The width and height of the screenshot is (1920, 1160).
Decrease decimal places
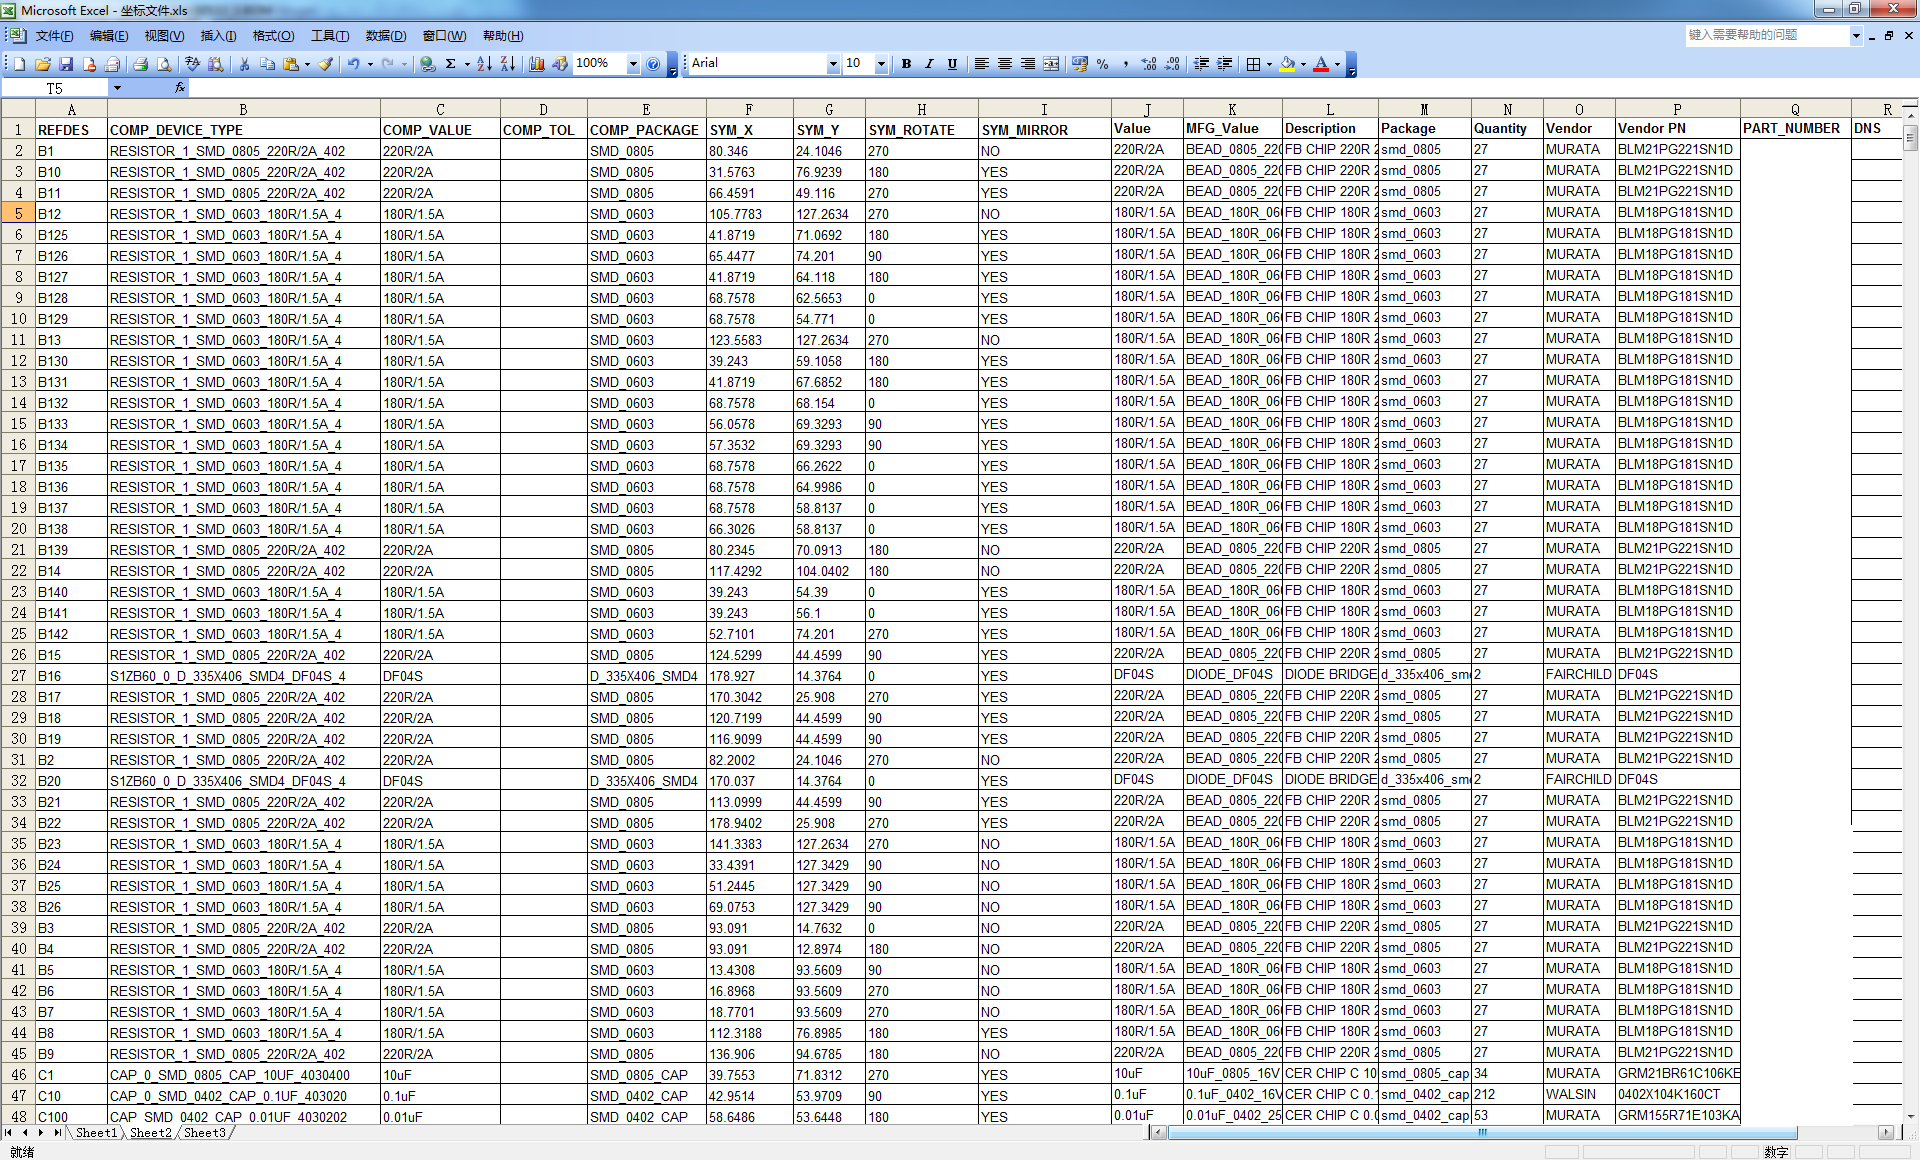[x=1173, y=64]
